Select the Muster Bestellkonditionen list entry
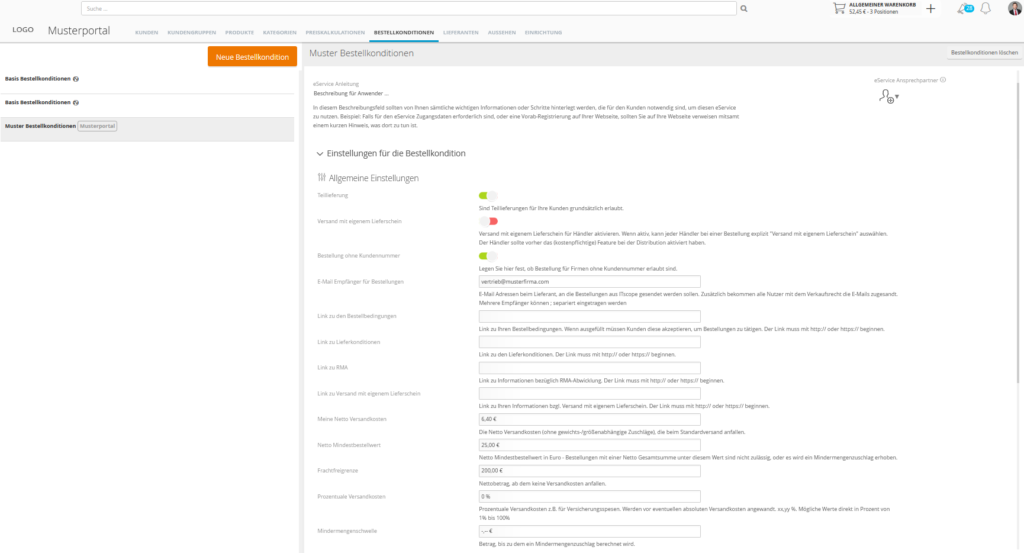The image size is (1024, 553). (x=147, y=129)
